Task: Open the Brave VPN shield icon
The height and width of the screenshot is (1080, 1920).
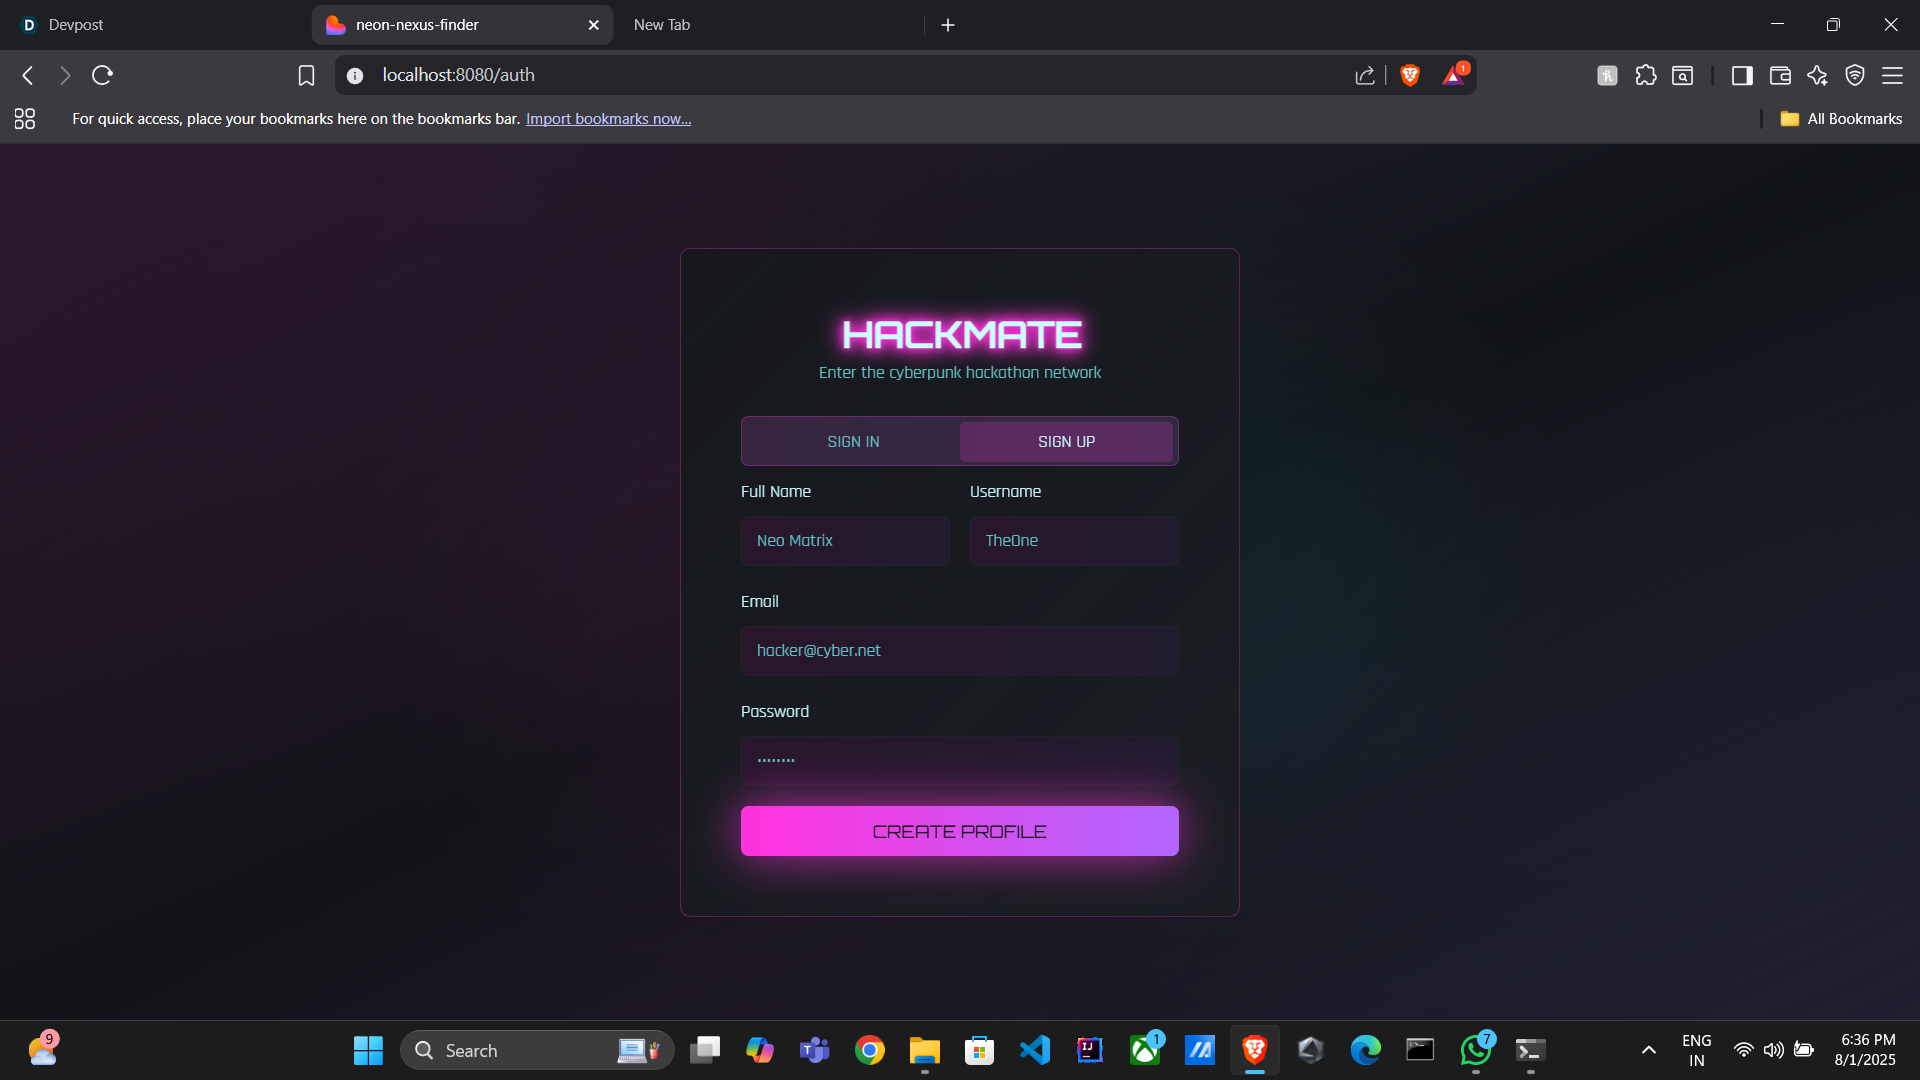Action: [1855, 75]
